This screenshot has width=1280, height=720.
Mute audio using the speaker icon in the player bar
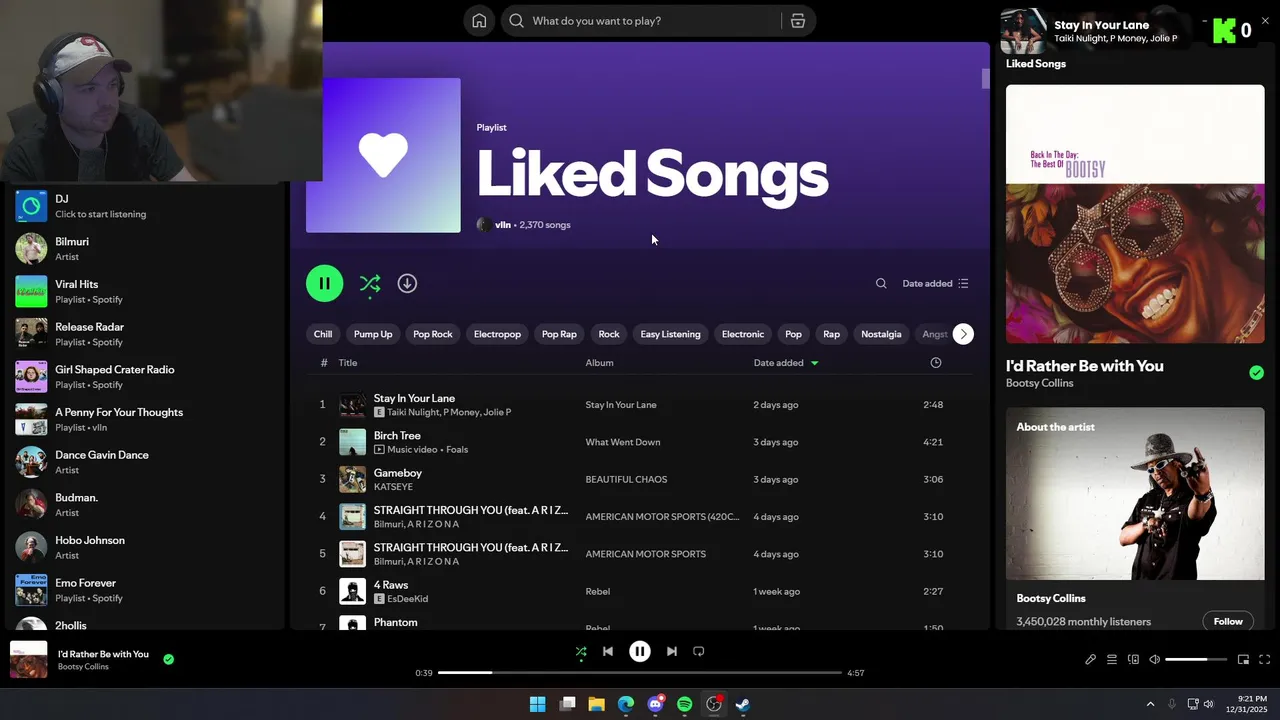pyautogui.click(x=1154, y=659)
